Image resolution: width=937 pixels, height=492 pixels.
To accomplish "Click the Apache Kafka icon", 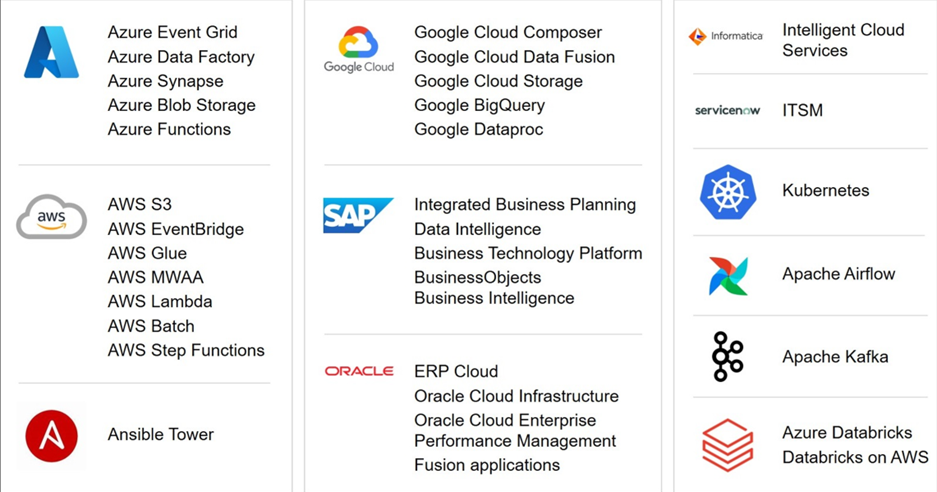I will point(727,357).
